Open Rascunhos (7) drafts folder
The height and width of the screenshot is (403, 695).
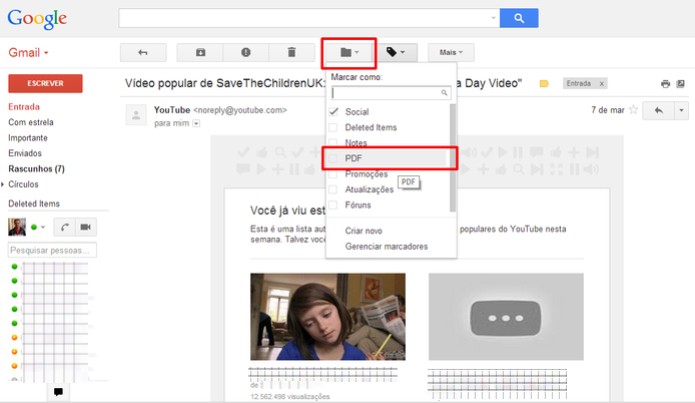pyautogui.click(x=36, y=168)
